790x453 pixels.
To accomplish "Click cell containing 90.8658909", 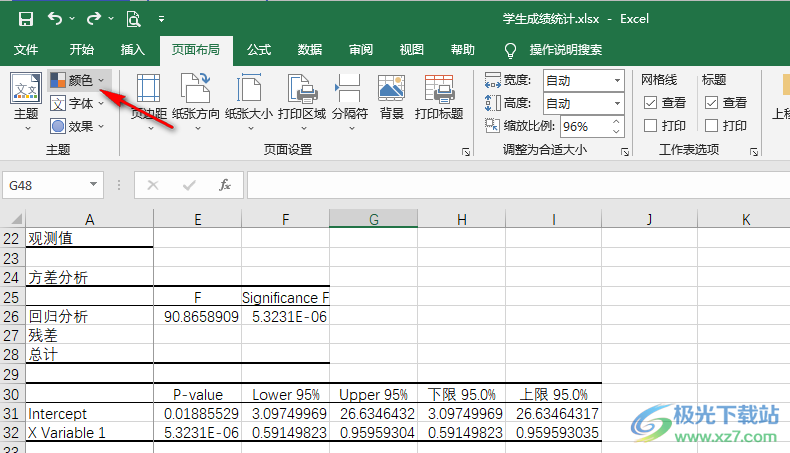I will point(198,316).
